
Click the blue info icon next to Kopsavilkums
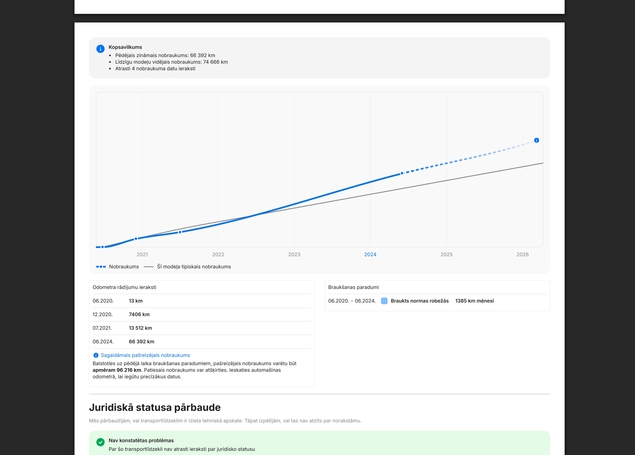point(100,49)
